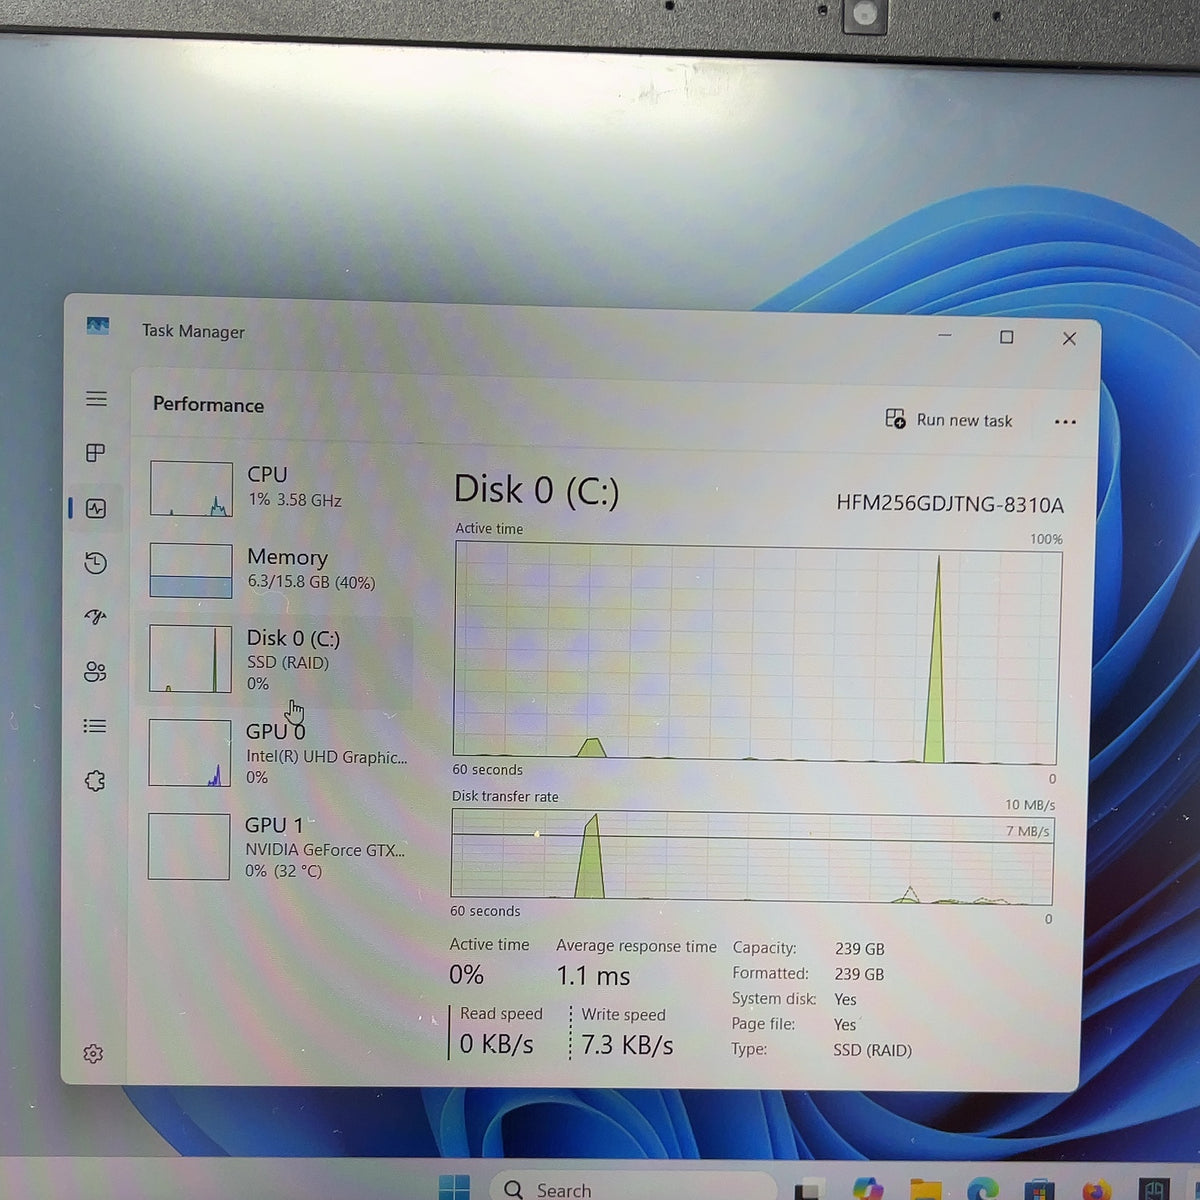Select the Disk 0 (C:) performance entry
The image size is (1200, 1200).
278,660
